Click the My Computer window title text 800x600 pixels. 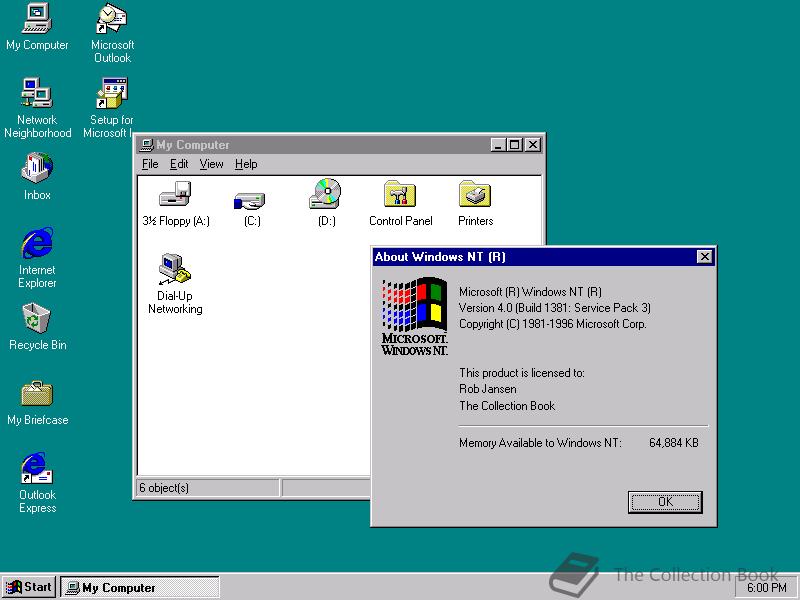tap(193, 145)
